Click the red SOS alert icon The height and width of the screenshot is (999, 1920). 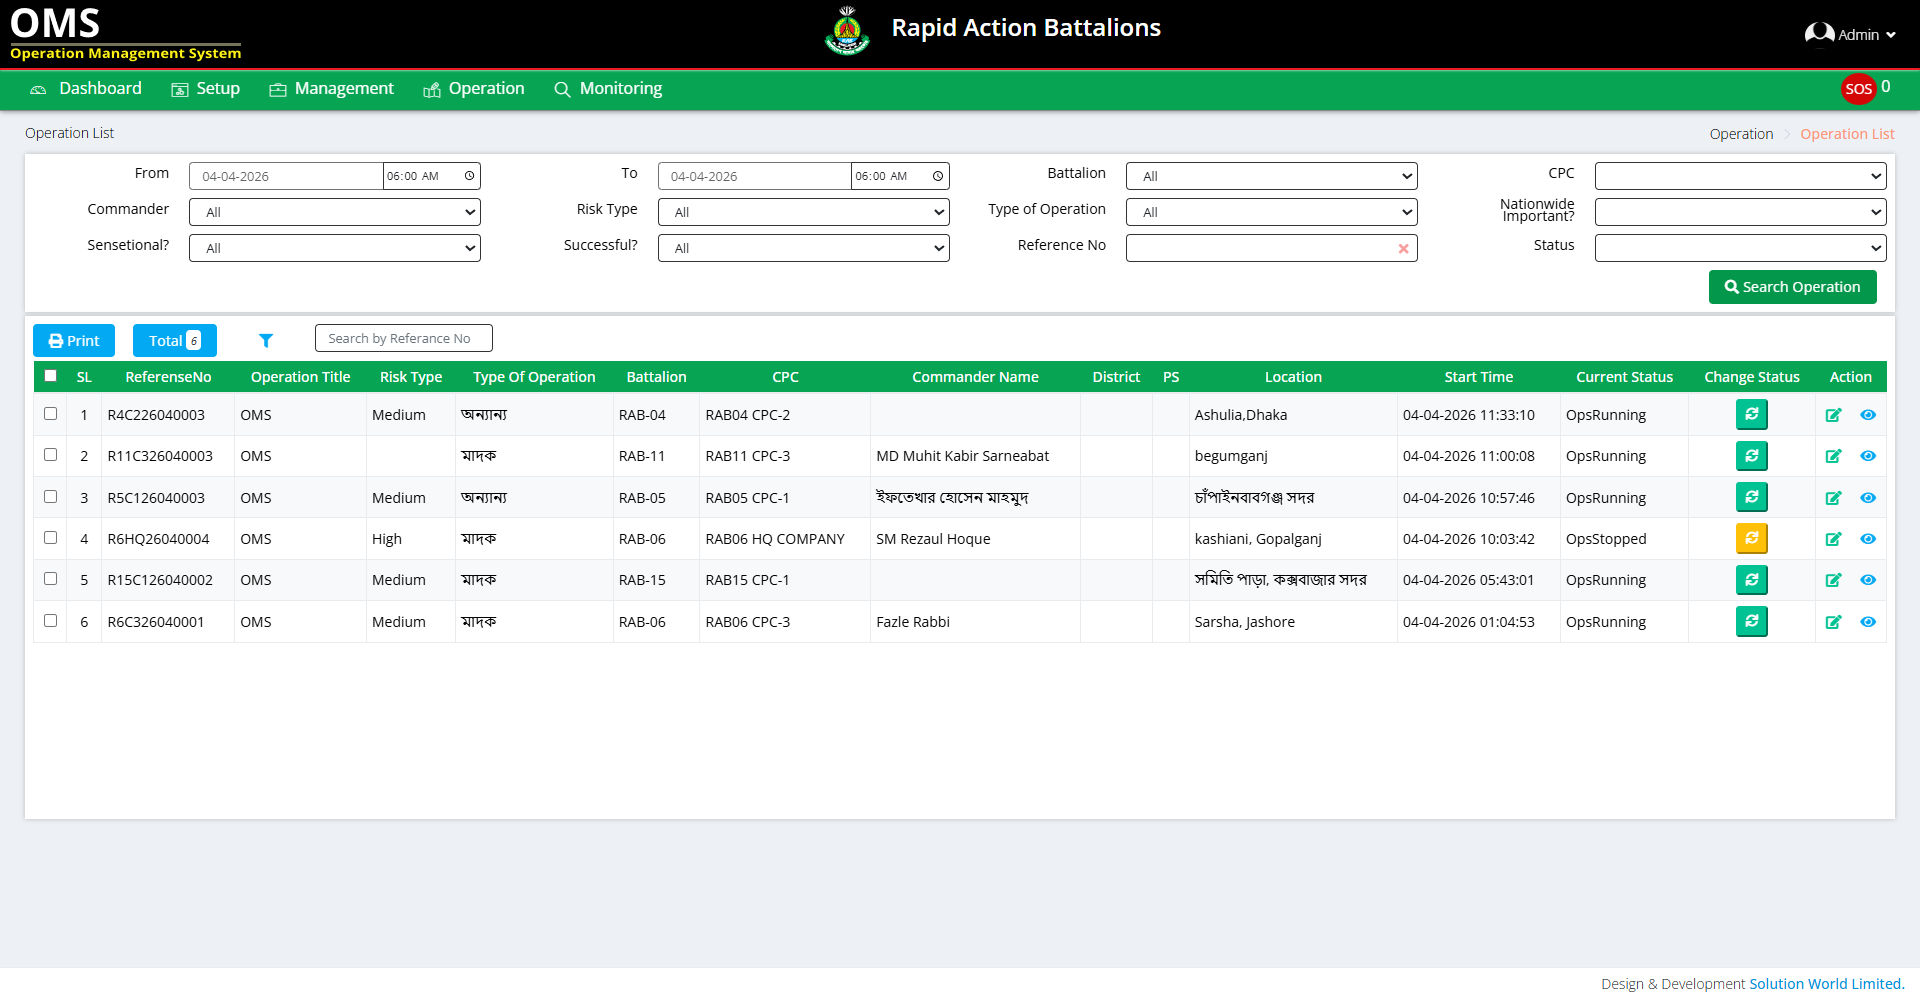coord(1858,89)
